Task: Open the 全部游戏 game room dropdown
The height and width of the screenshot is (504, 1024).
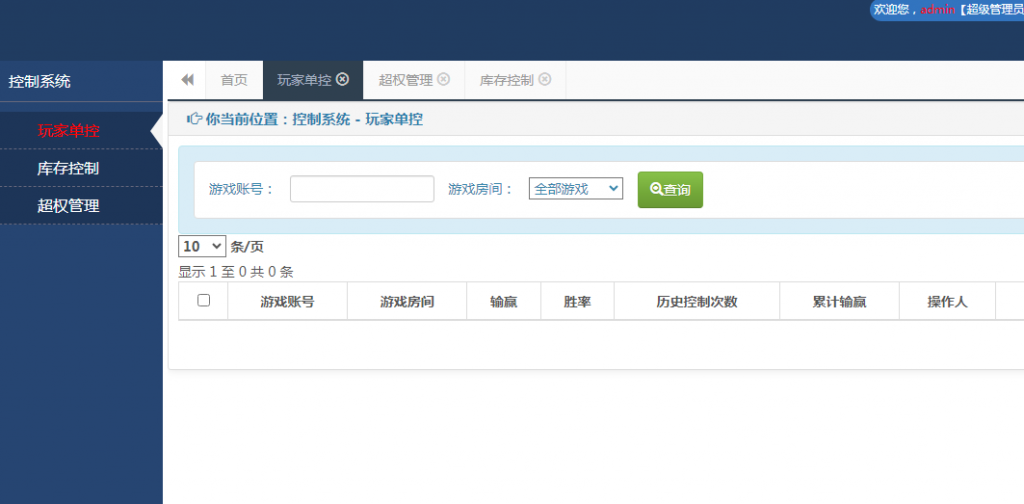Action: (x=575, y=188)
